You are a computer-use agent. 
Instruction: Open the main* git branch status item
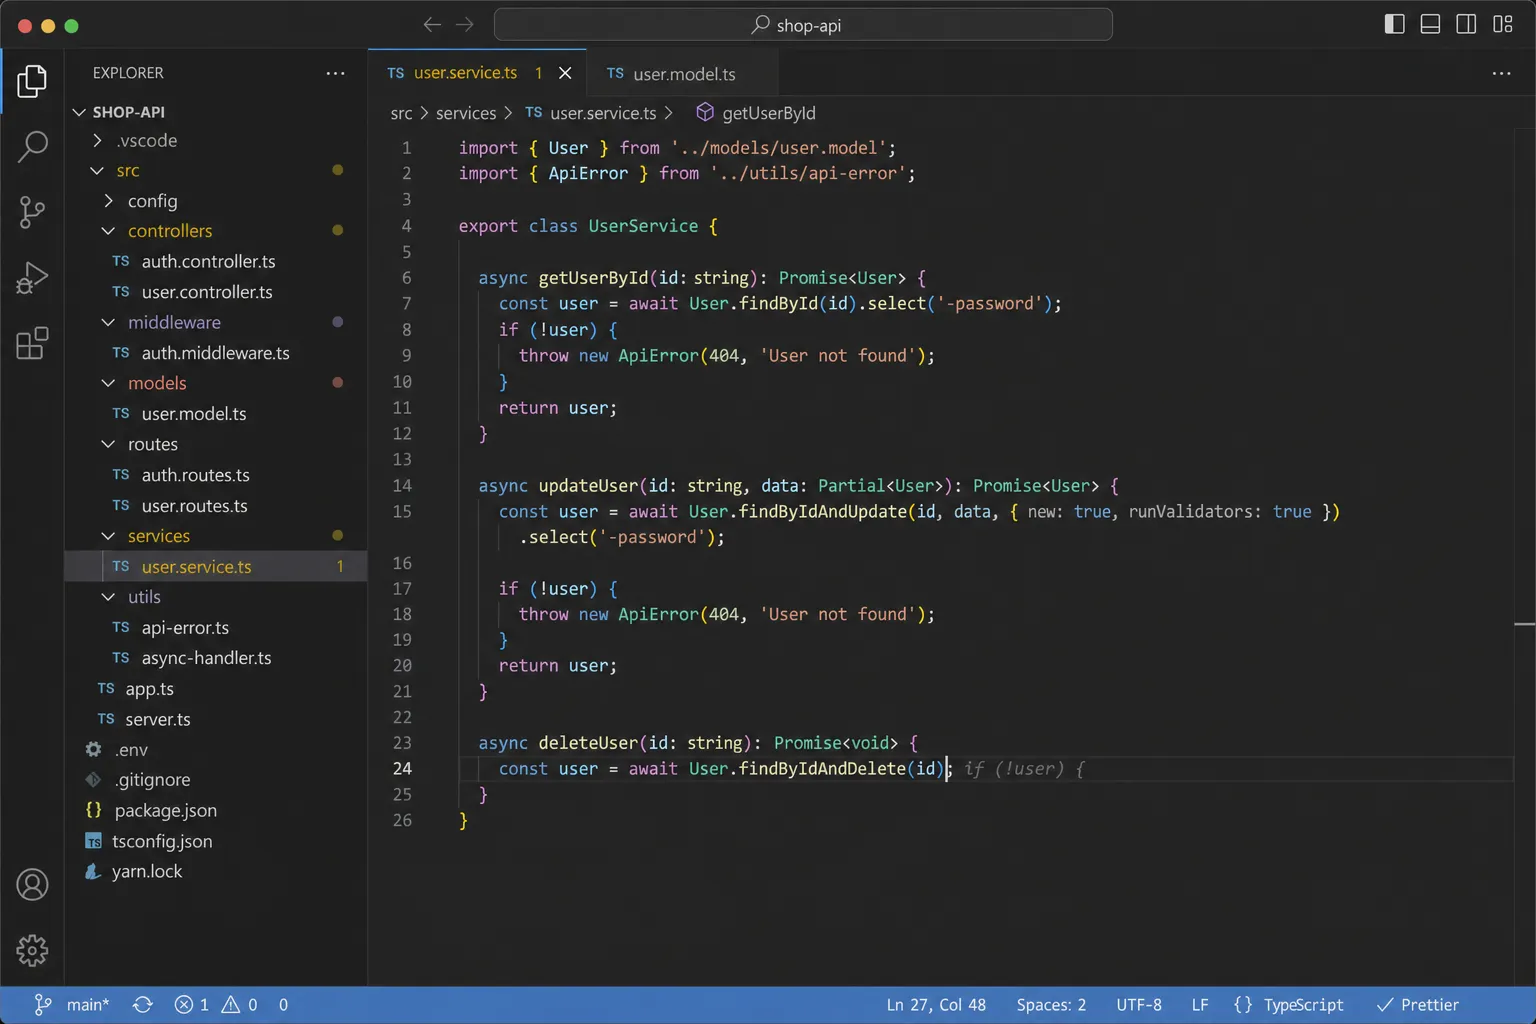coord(72,1005)
